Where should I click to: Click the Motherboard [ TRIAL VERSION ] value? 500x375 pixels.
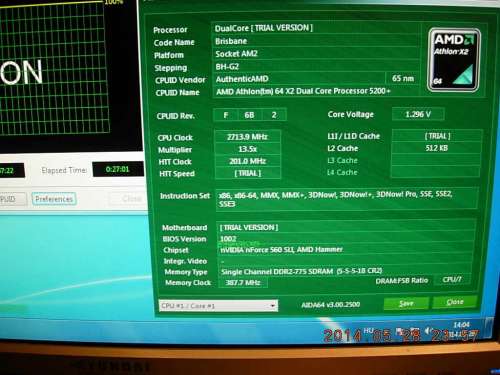coord(346,227)
